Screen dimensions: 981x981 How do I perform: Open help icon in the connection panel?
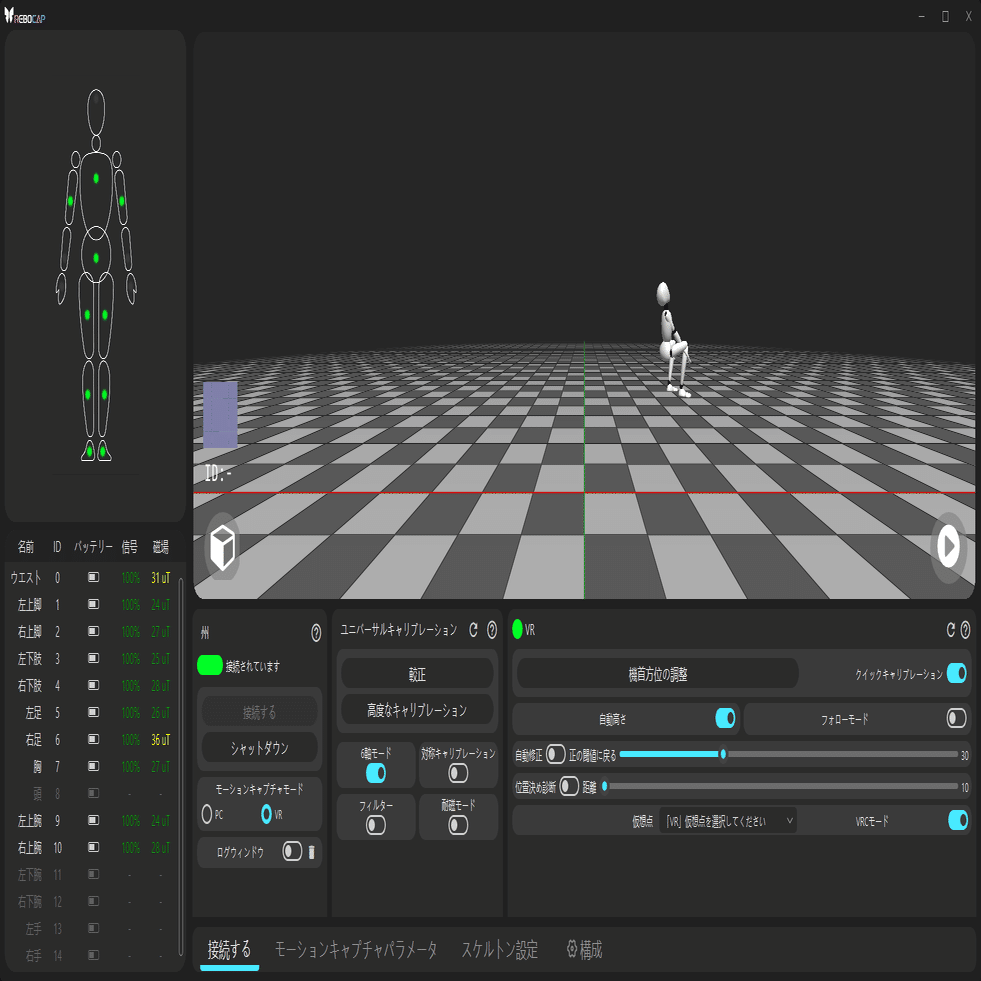point(316,632)
